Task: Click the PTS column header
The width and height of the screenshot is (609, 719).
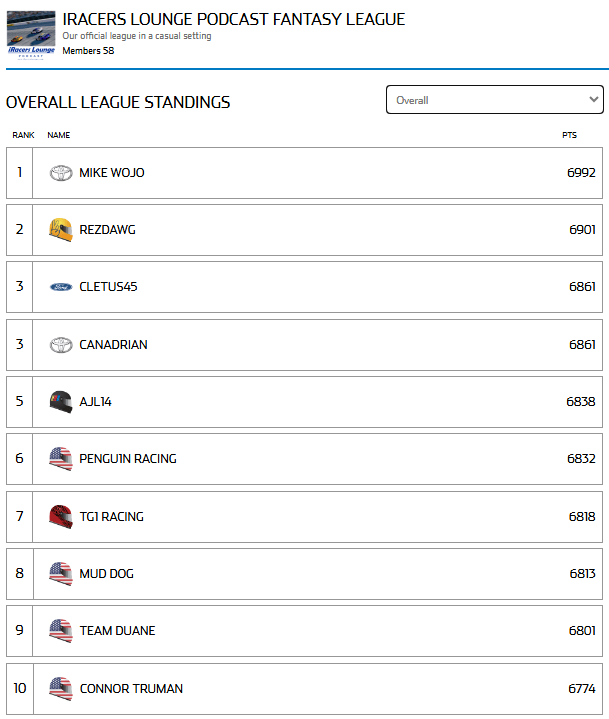Action: tap(569, 135)
